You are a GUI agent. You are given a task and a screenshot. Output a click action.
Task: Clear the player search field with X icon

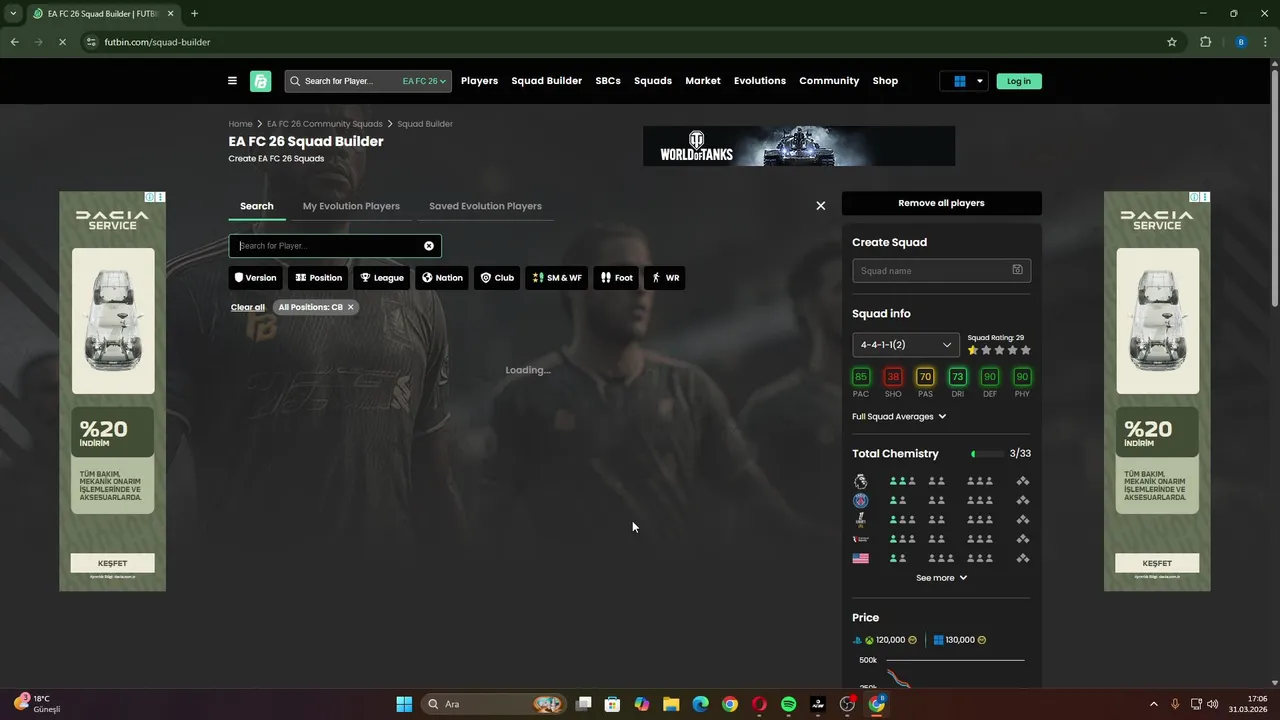(x=429, y=246)
